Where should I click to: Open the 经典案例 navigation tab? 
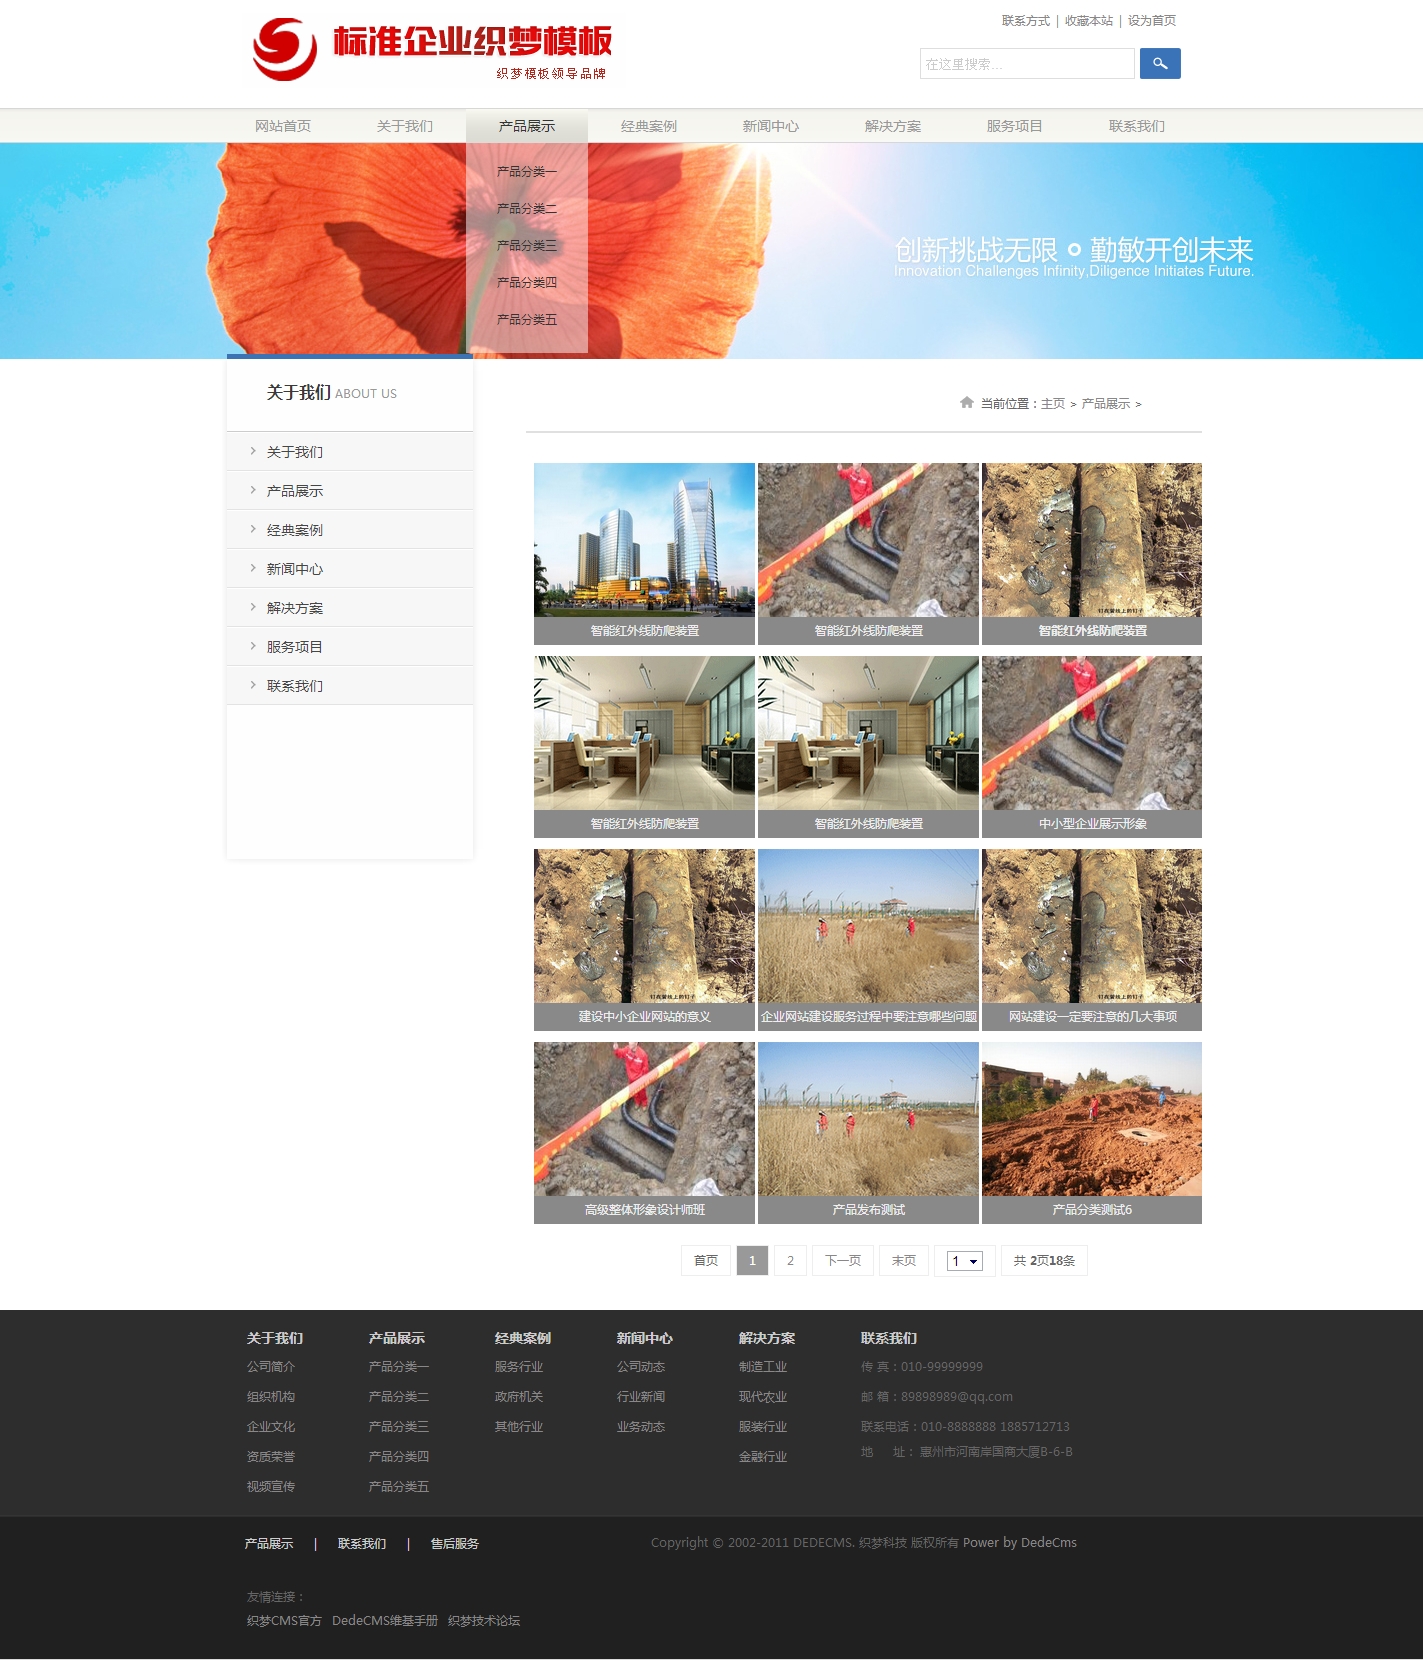pyautogui.click(x=648, y=126)
